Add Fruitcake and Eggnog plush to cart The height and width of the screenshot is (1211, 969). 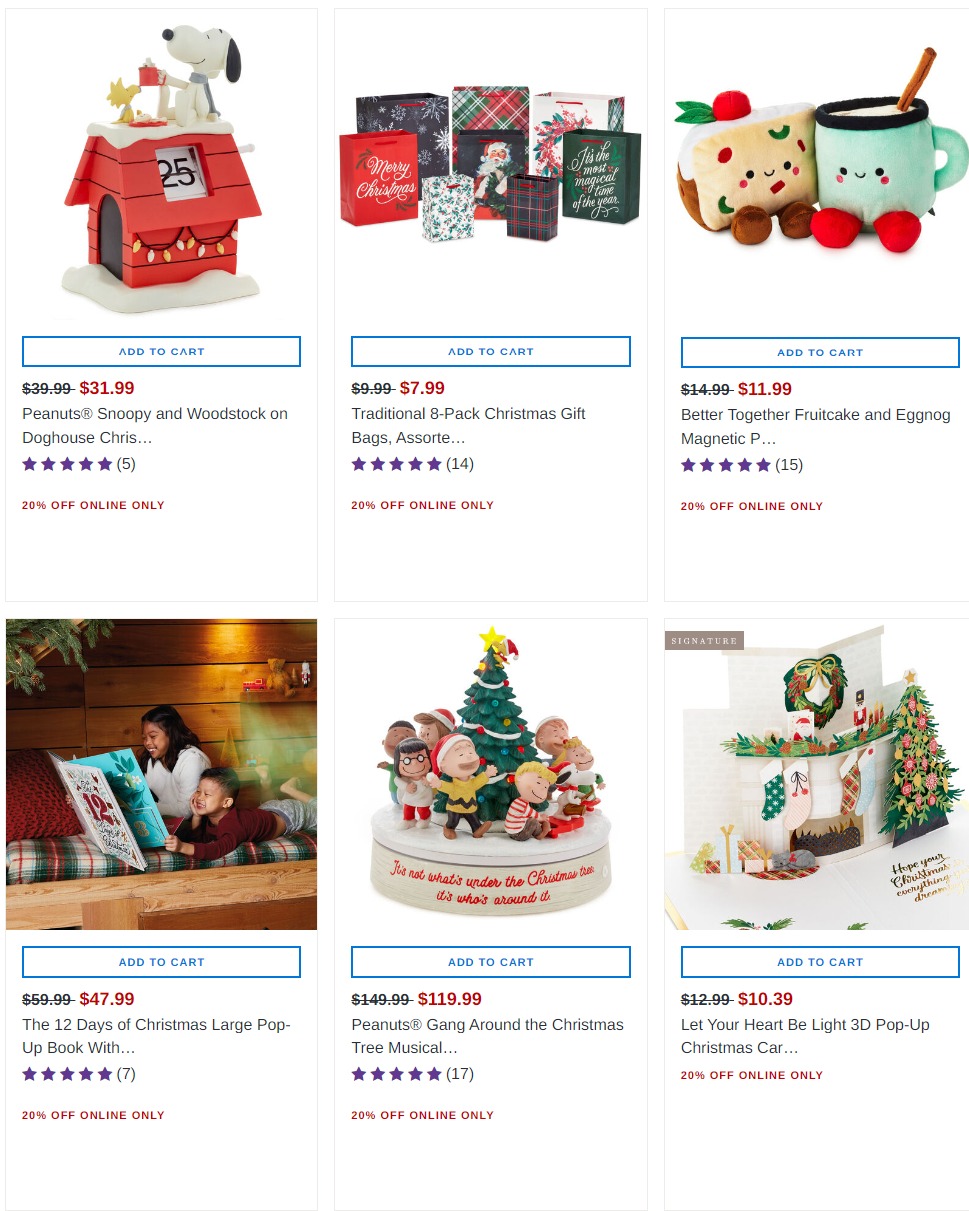coord(820,352)
